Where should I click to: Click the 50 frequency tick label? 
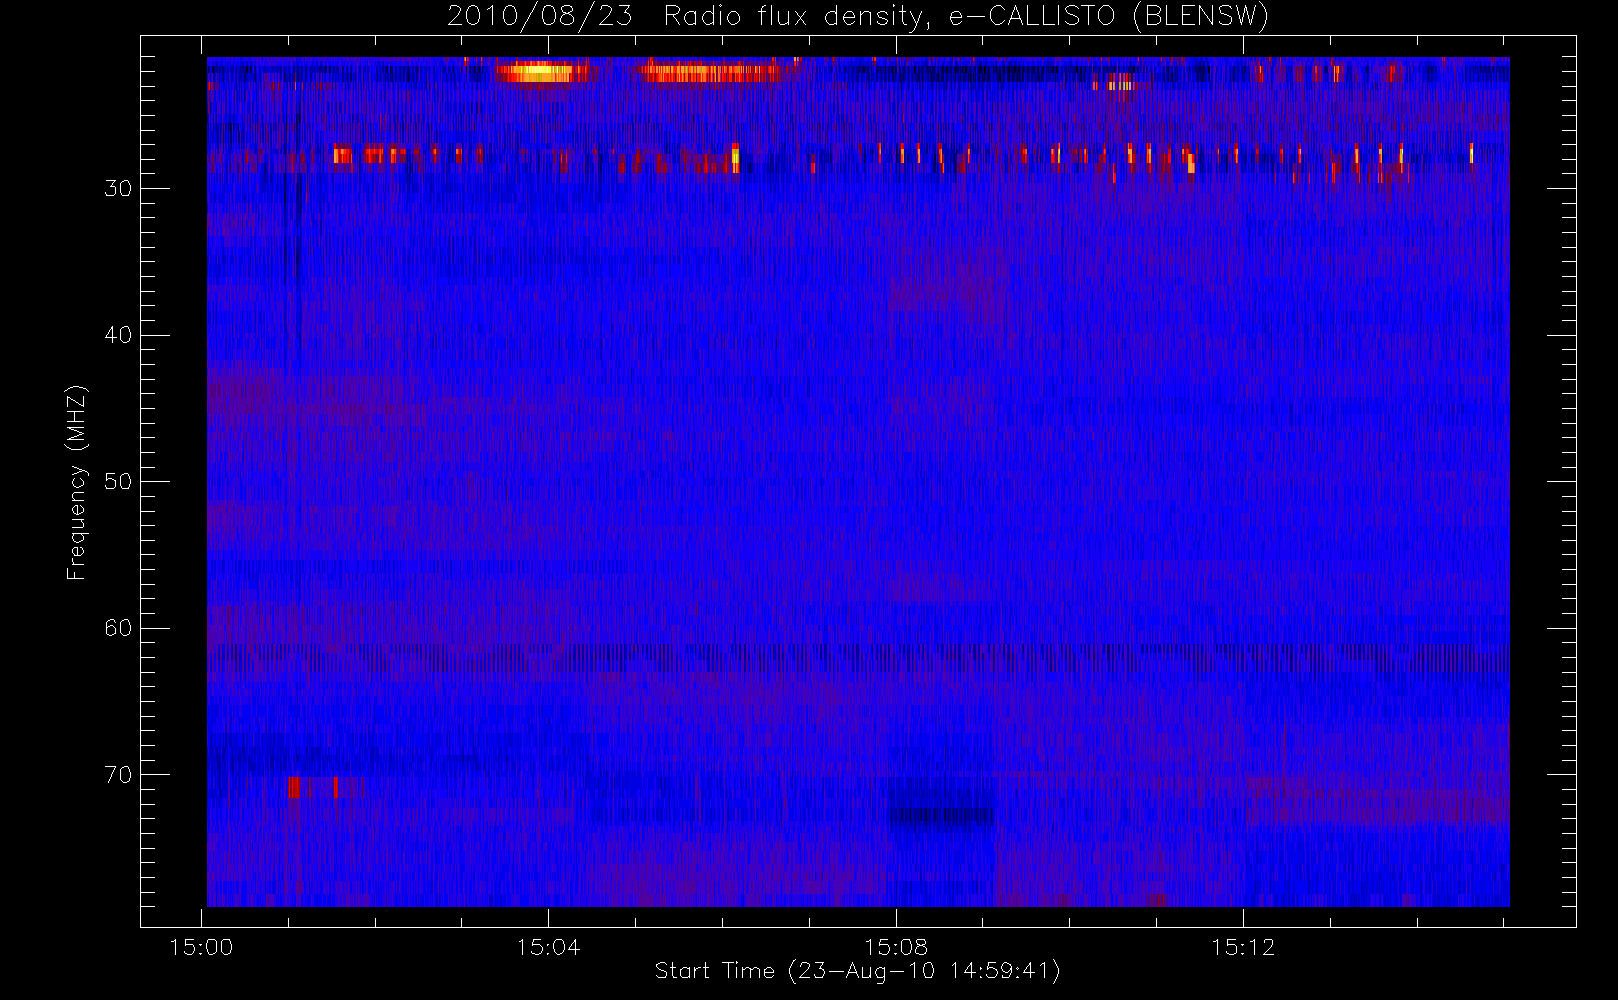coord(118,482)
